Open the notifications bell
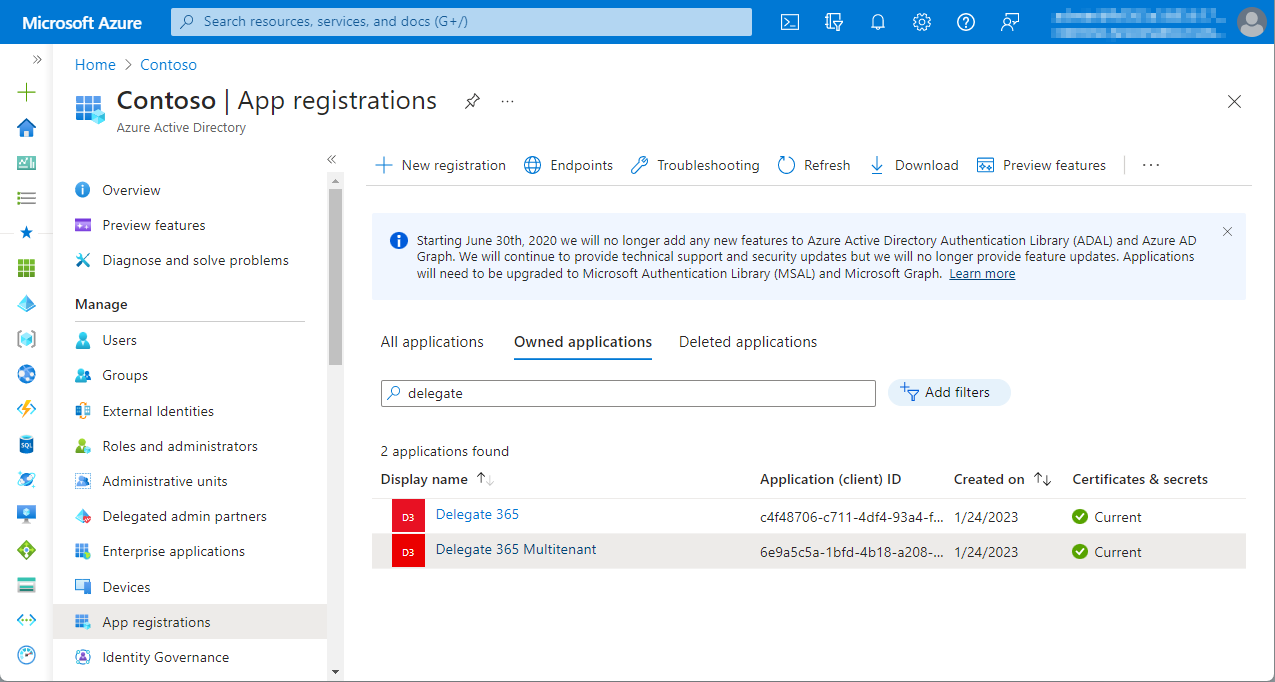Image resolution: width=1275 pixels, height=682 pixels. point(878,22)
